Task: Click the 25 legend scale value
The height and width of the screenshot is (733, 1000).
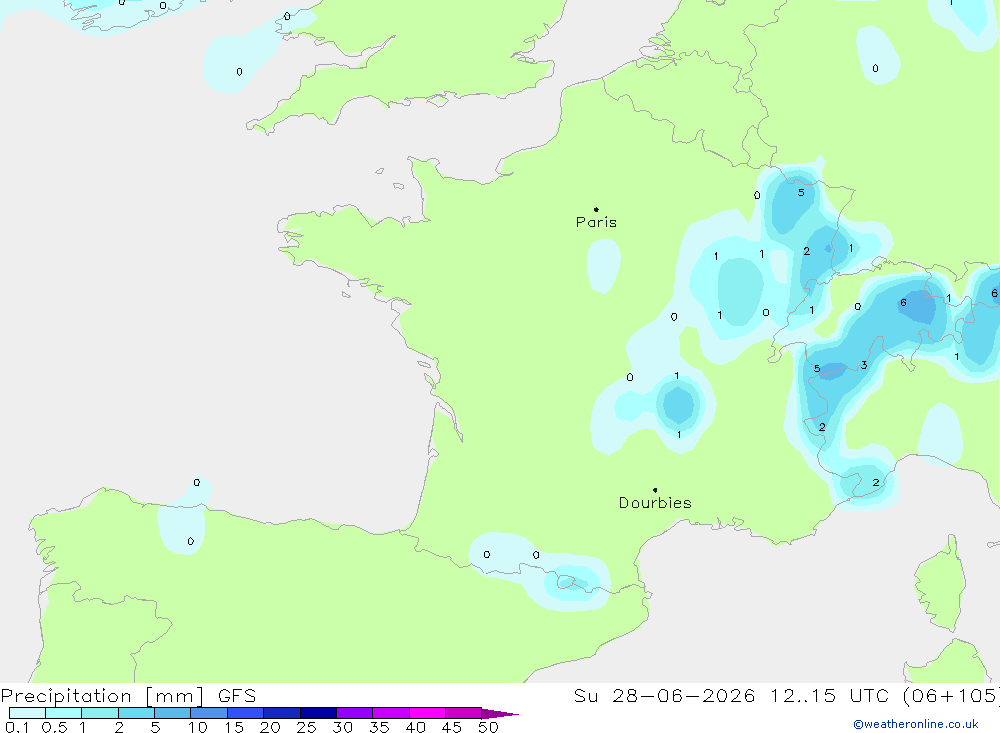Action: [306, 727]
